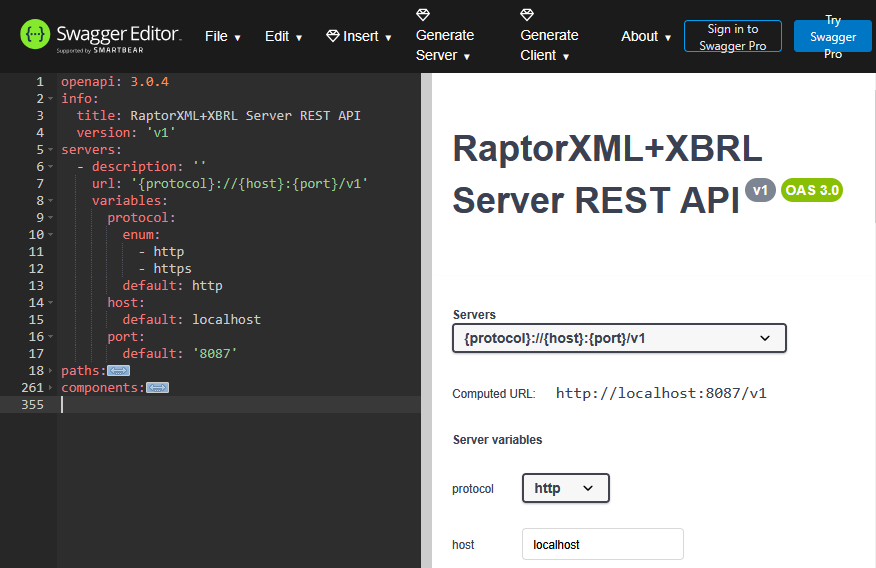
Task: Click the gray v1 version badge
Action: point(760,191)
